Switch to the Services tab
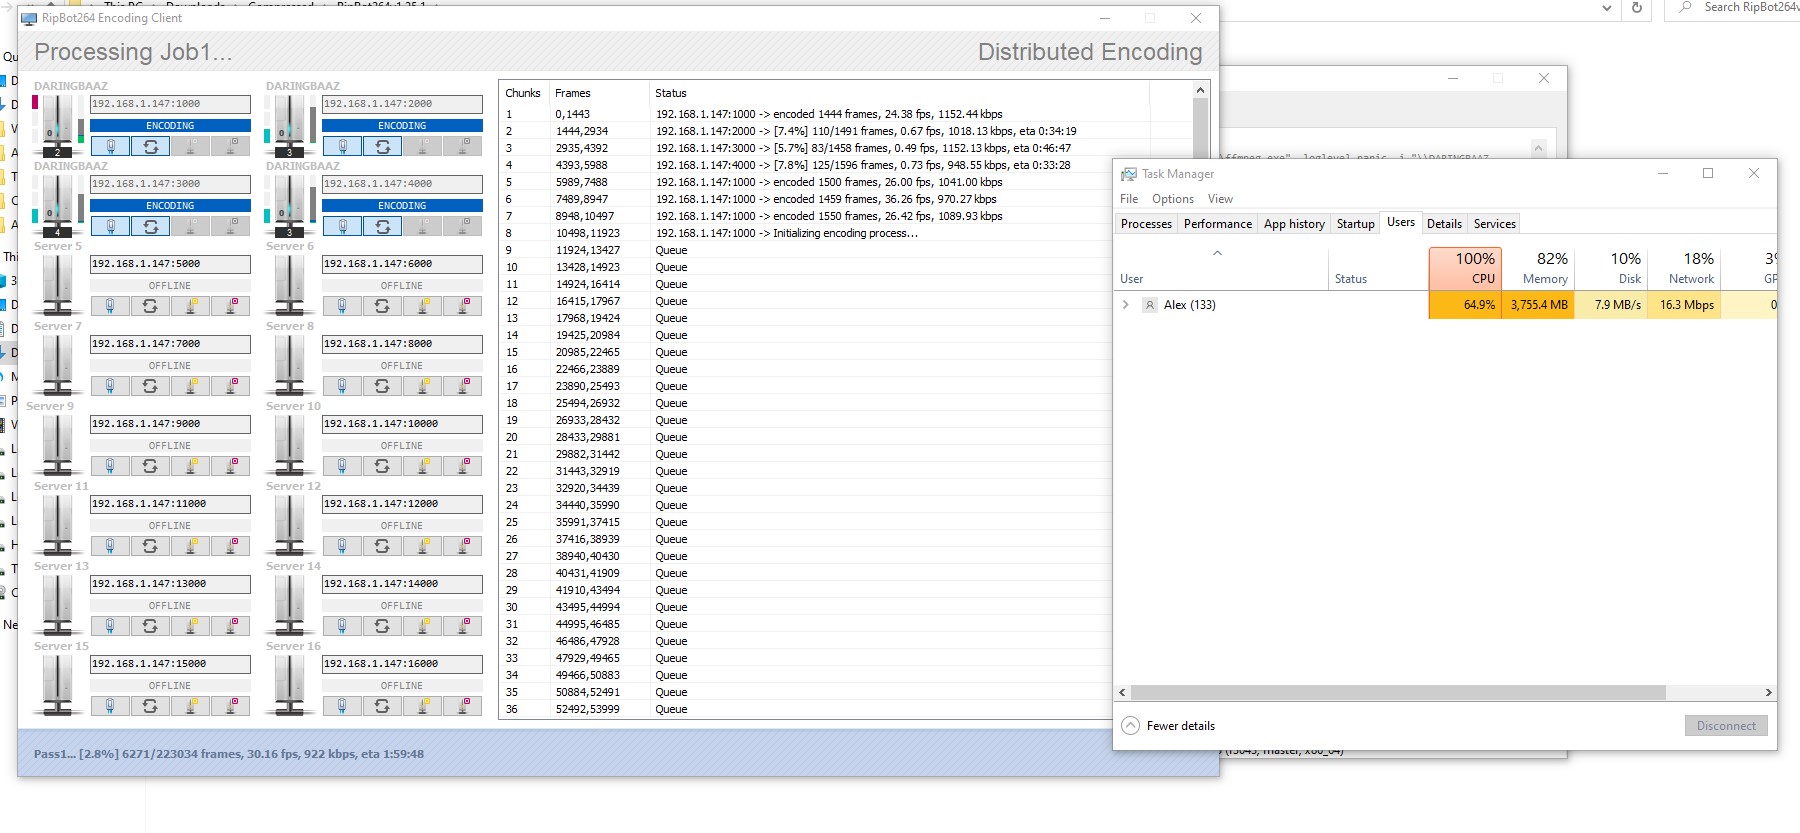1800x833 pixels. [x=1494, y=224]
